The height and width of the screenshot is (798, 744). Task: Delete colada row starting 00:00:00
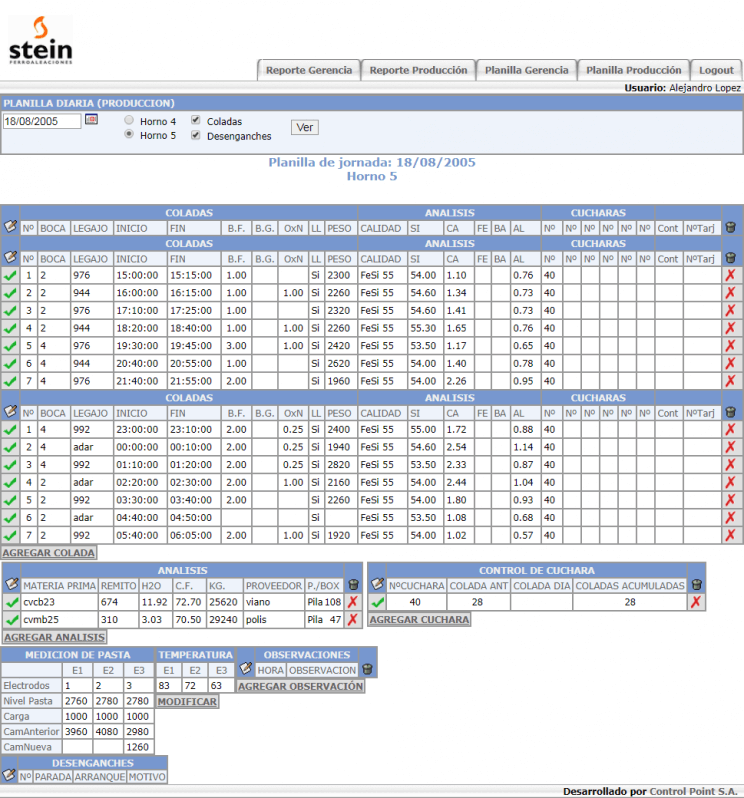point(730,447)
